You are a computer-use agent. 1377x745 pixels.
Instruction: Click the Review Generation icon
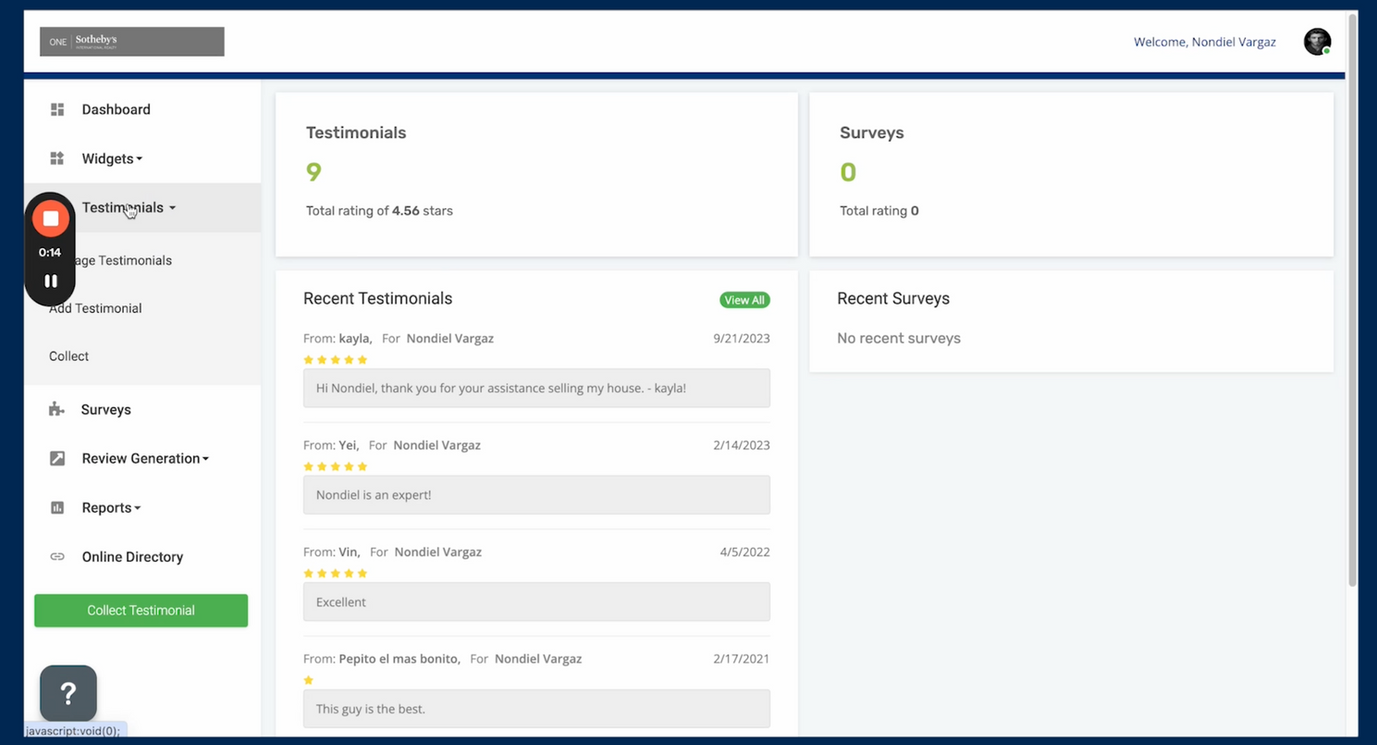57,458
